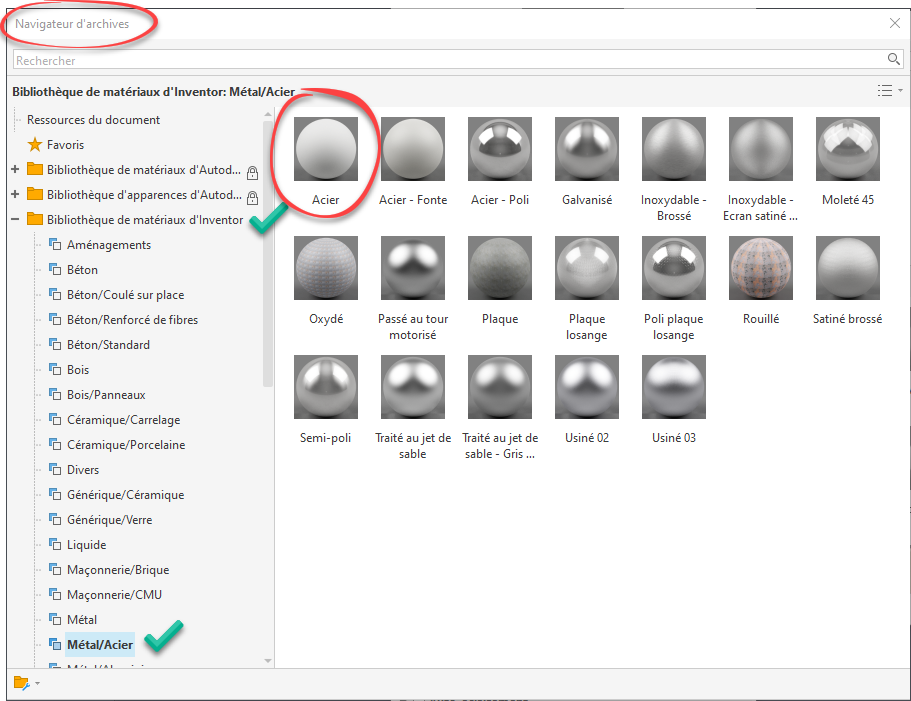Image resolution: width=911 pixels, height=701 pixels.
Task: Click the category tree scrollbar thumb
Action: tap(268, 253)
